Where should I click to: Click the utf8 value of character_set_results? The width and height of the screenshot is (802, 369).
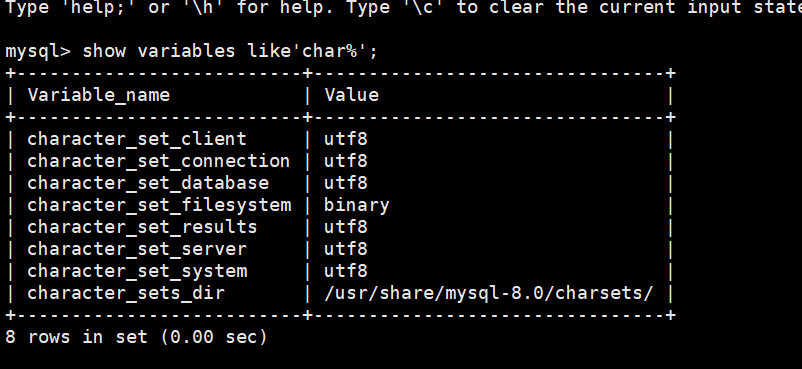(346, 227)
